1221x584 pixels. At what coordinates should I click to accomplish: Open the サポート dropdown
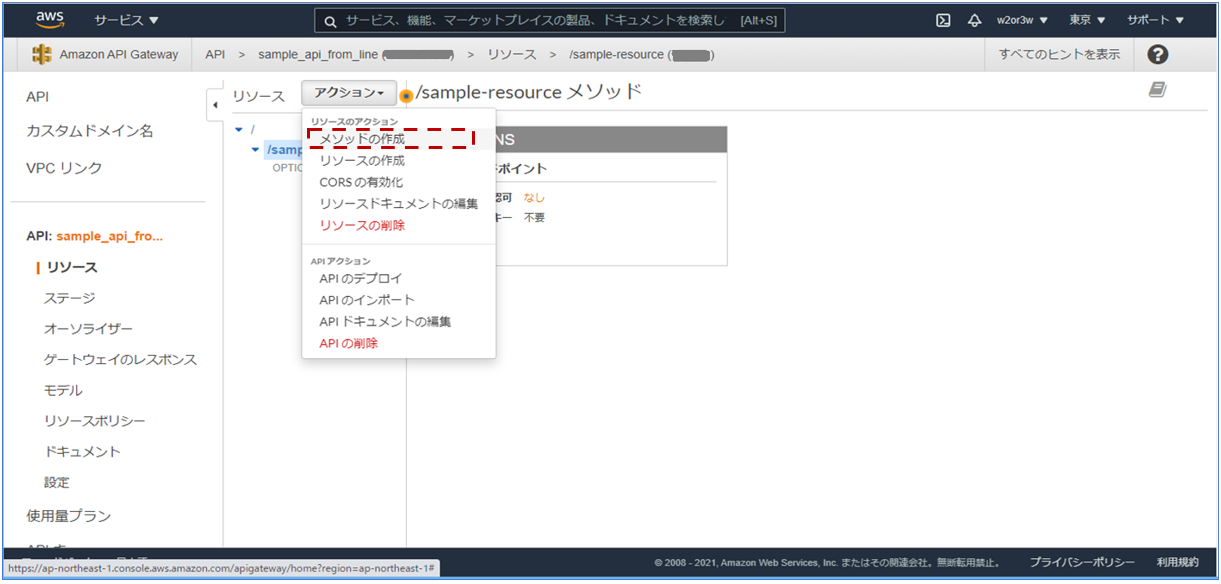[x=1157, y=18]
